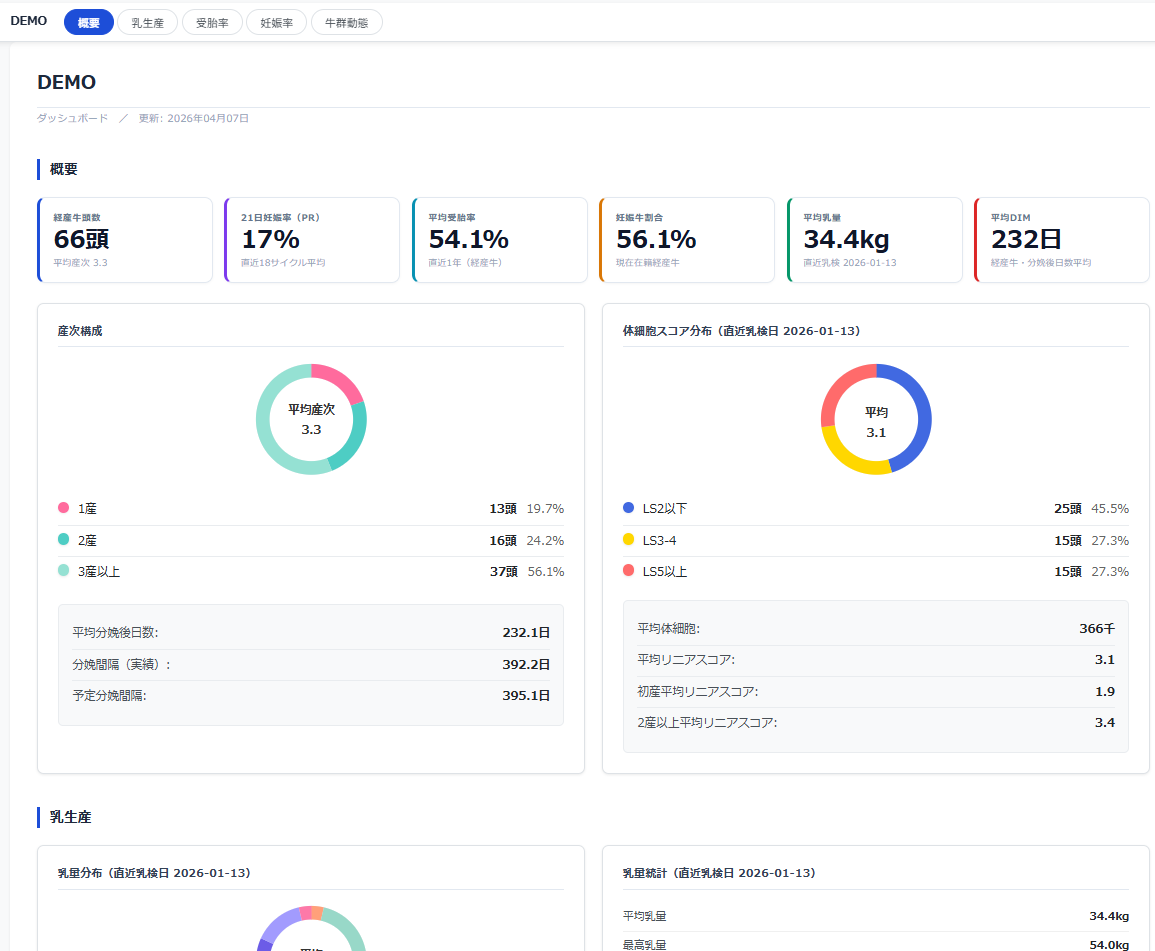Go to the 妊娠率 tab
This screenshot has height=951, width=1155.
277,23
